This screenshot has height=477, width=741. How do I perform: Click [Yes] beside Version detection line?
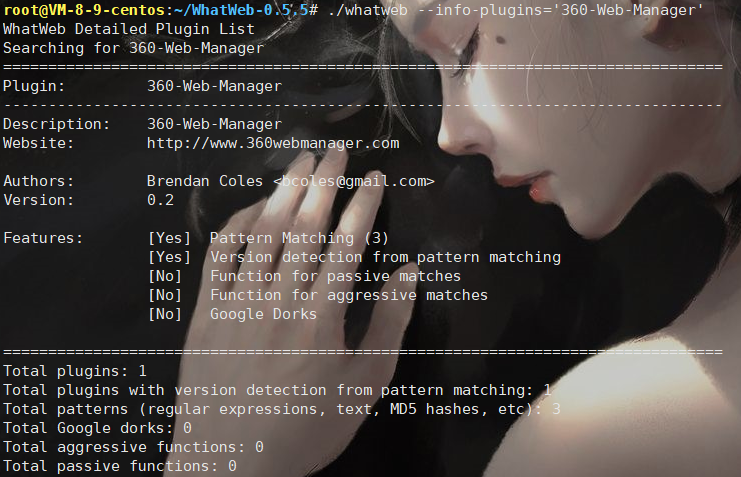pyautogui.click(x=169, y=257)
